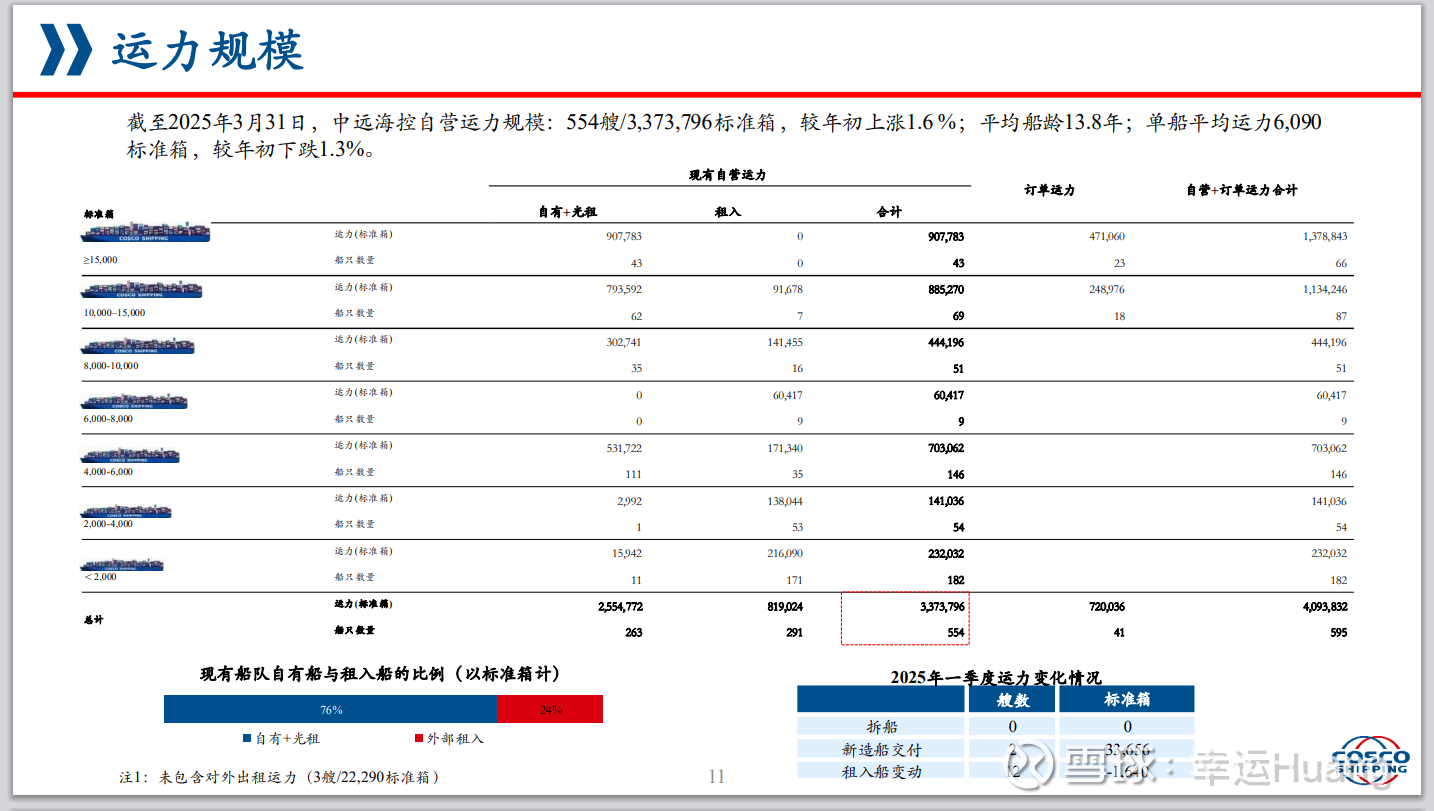
Task: Click the owned capacity value 531,722
Action: tap(623, 448)
